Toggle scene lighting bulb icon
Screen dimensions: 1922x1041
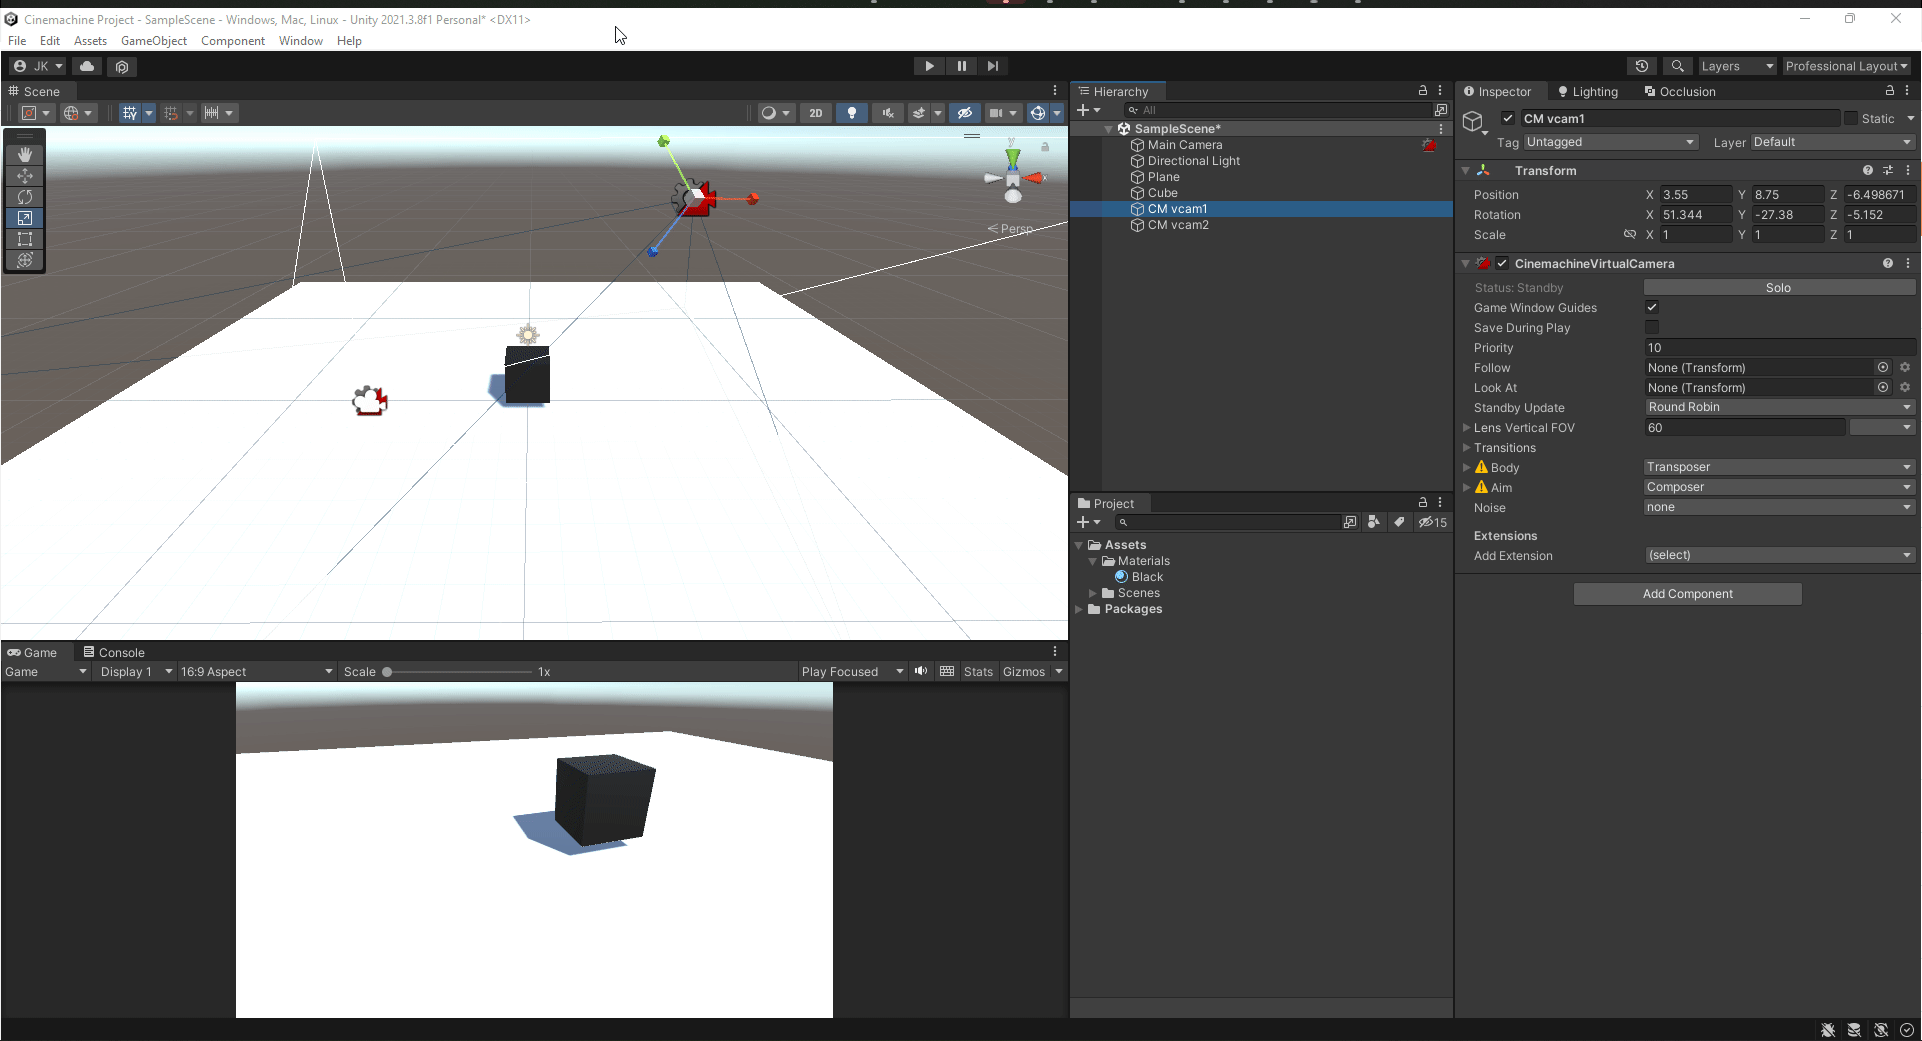pyautogui.click(x=852, y=113)
